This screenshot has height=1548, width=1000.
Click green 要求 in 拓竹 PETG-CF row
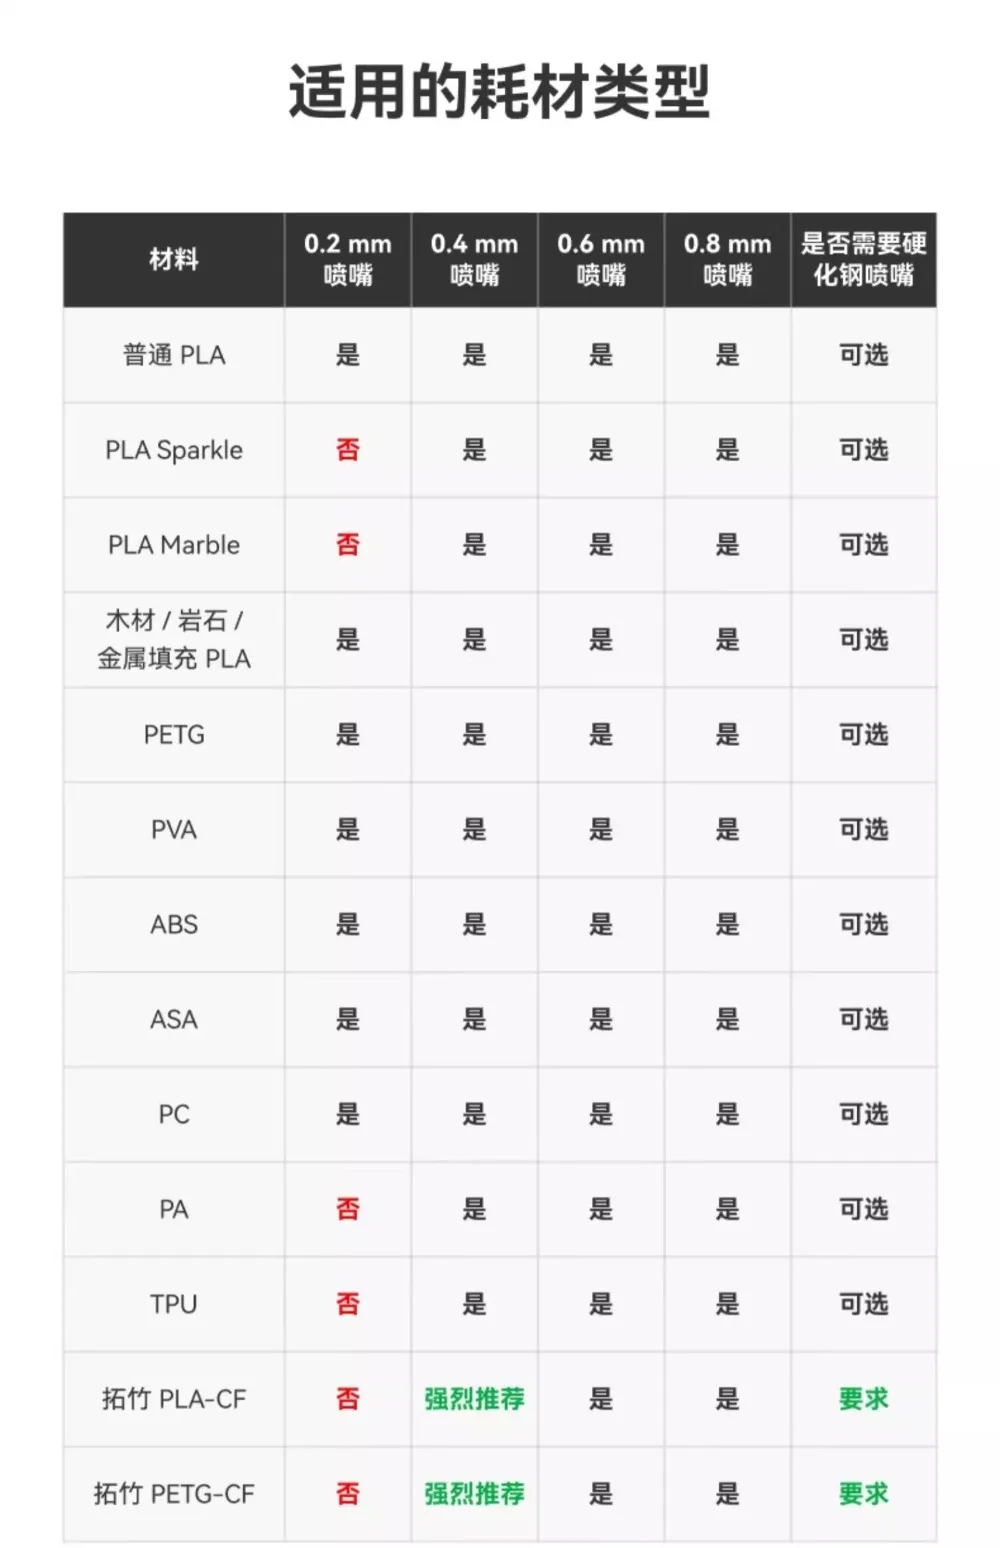pyautogui.click(x=863, y=1494)
